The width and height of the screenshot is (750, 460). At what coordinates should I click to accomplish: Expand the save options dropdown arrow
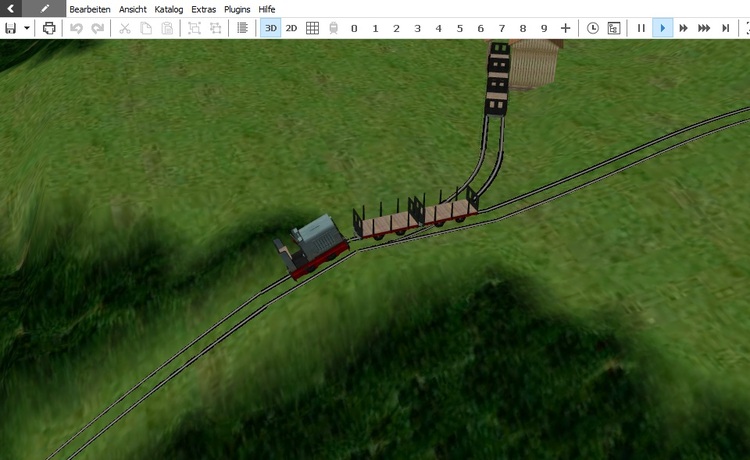click(27, 28)
